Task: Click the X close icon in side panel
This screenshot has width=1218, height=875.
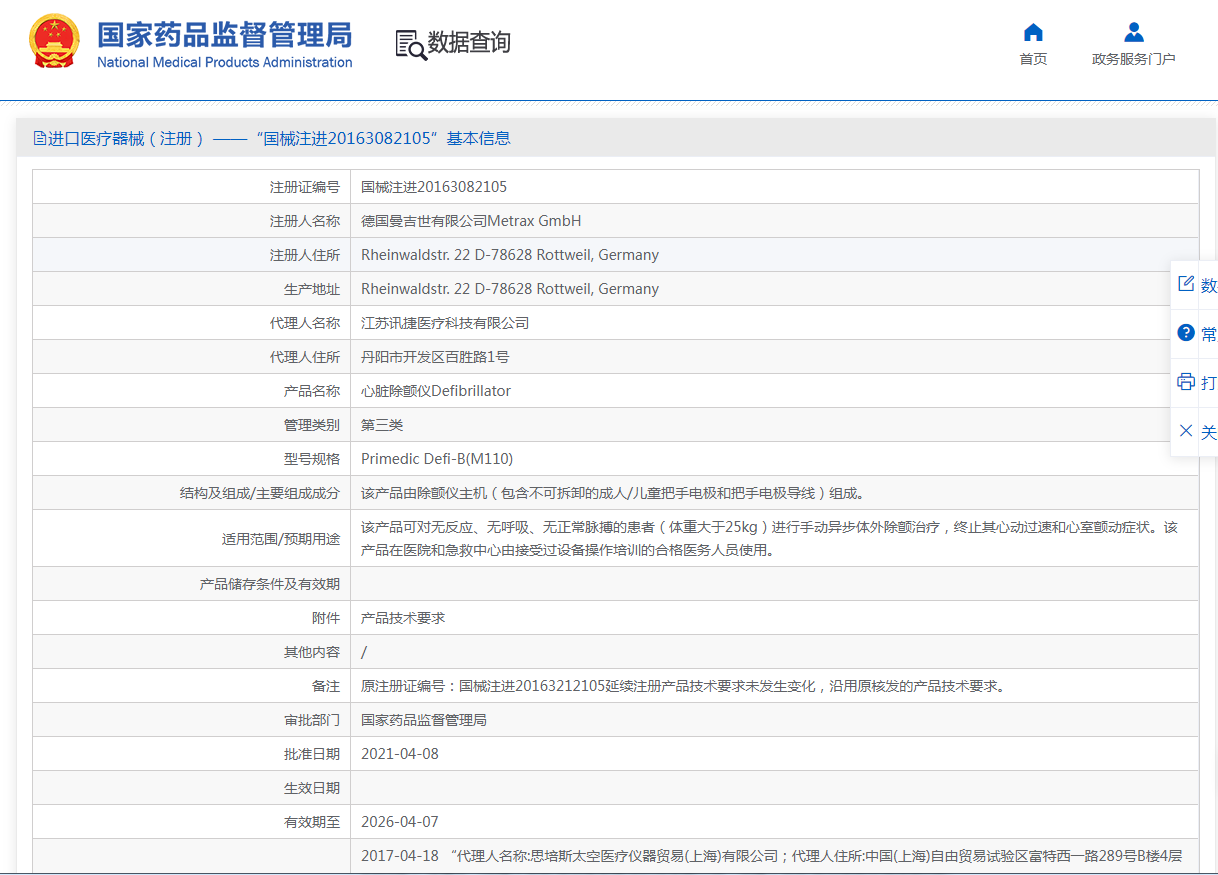Action: point(1186,431)
